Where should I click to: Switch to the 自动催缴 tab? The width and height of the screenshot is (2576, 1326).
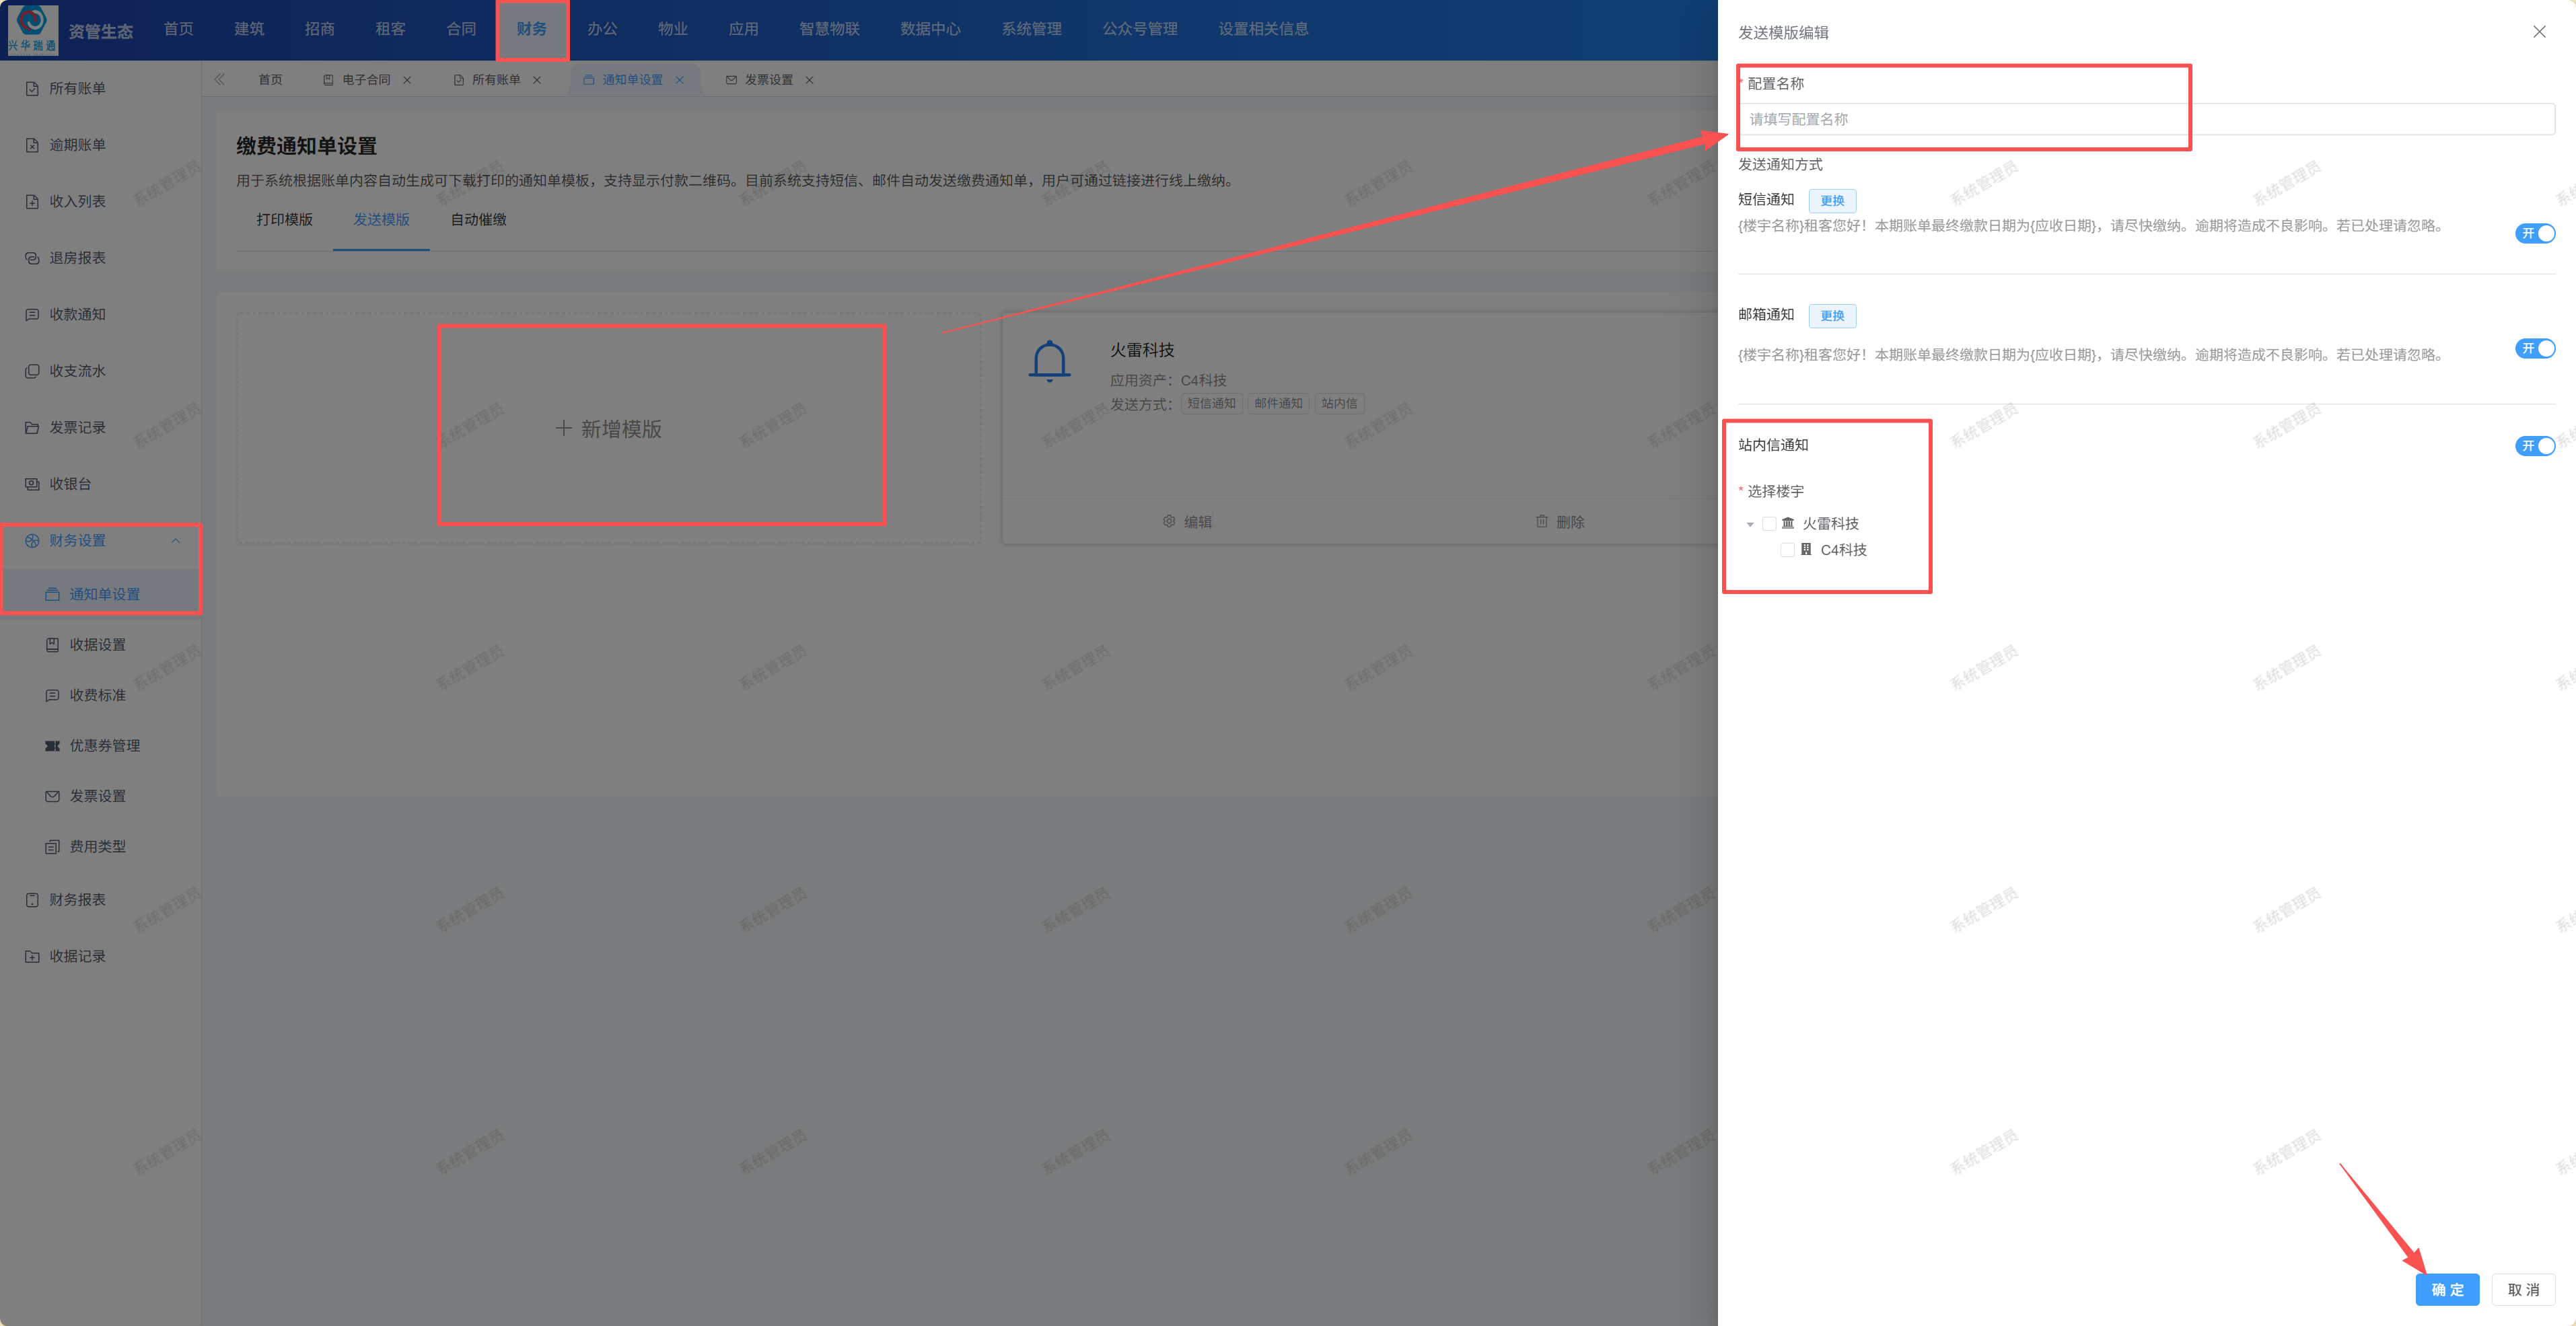tap(478, 219)
